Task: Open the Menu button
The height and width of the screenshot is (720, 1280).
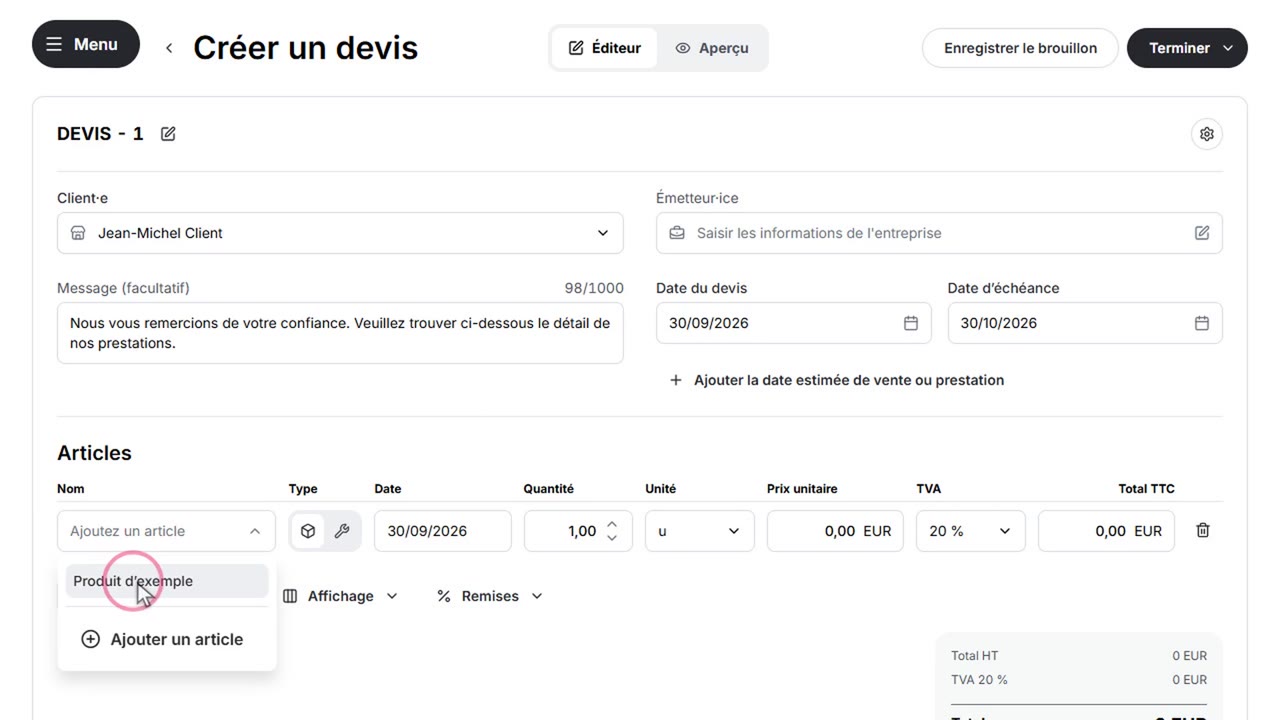Action: [x=86, y=45]
